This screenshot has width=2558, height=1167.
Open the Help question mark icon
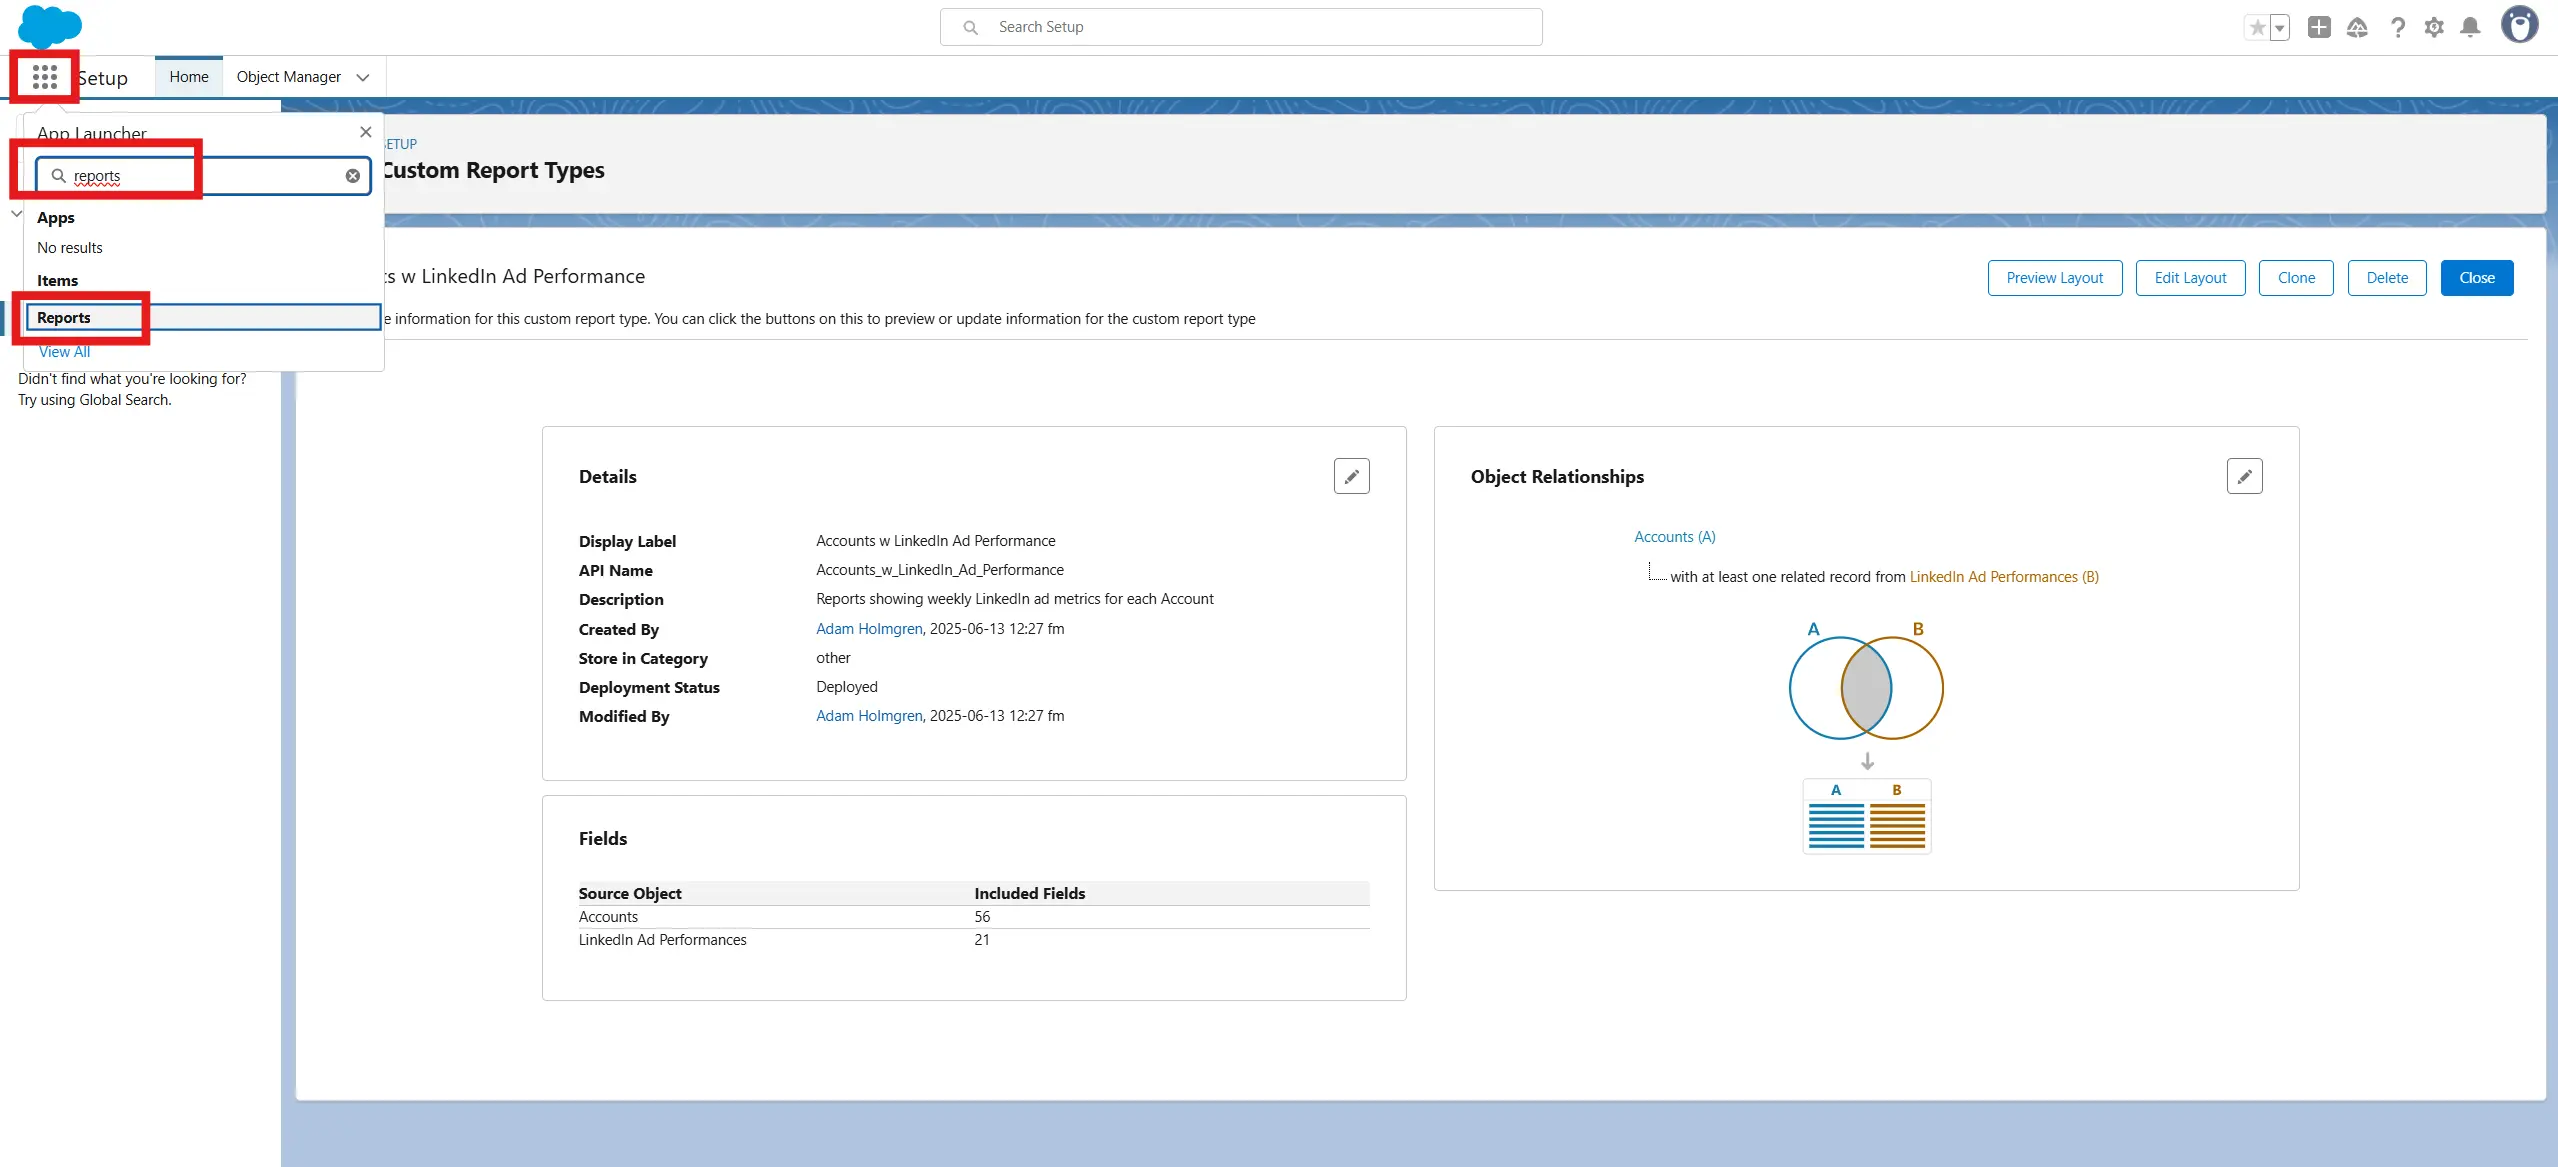coord(2397,27)
